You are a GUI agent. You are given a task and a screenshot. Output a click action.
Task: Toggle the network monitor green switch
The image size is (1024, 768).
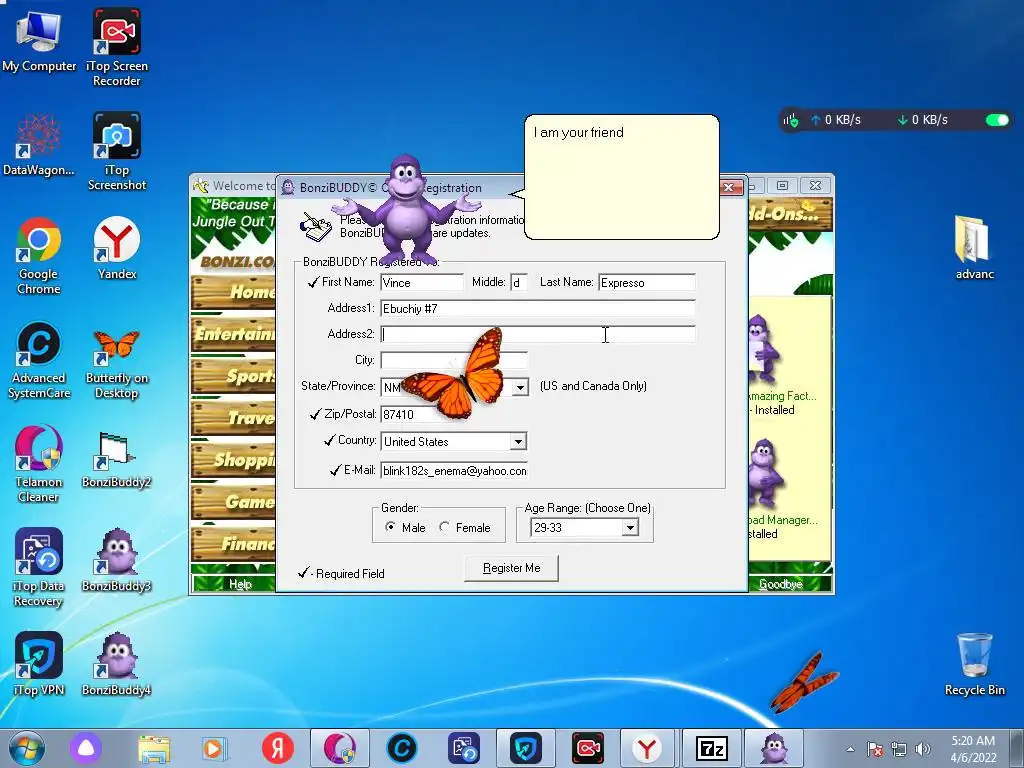[997, 120]
